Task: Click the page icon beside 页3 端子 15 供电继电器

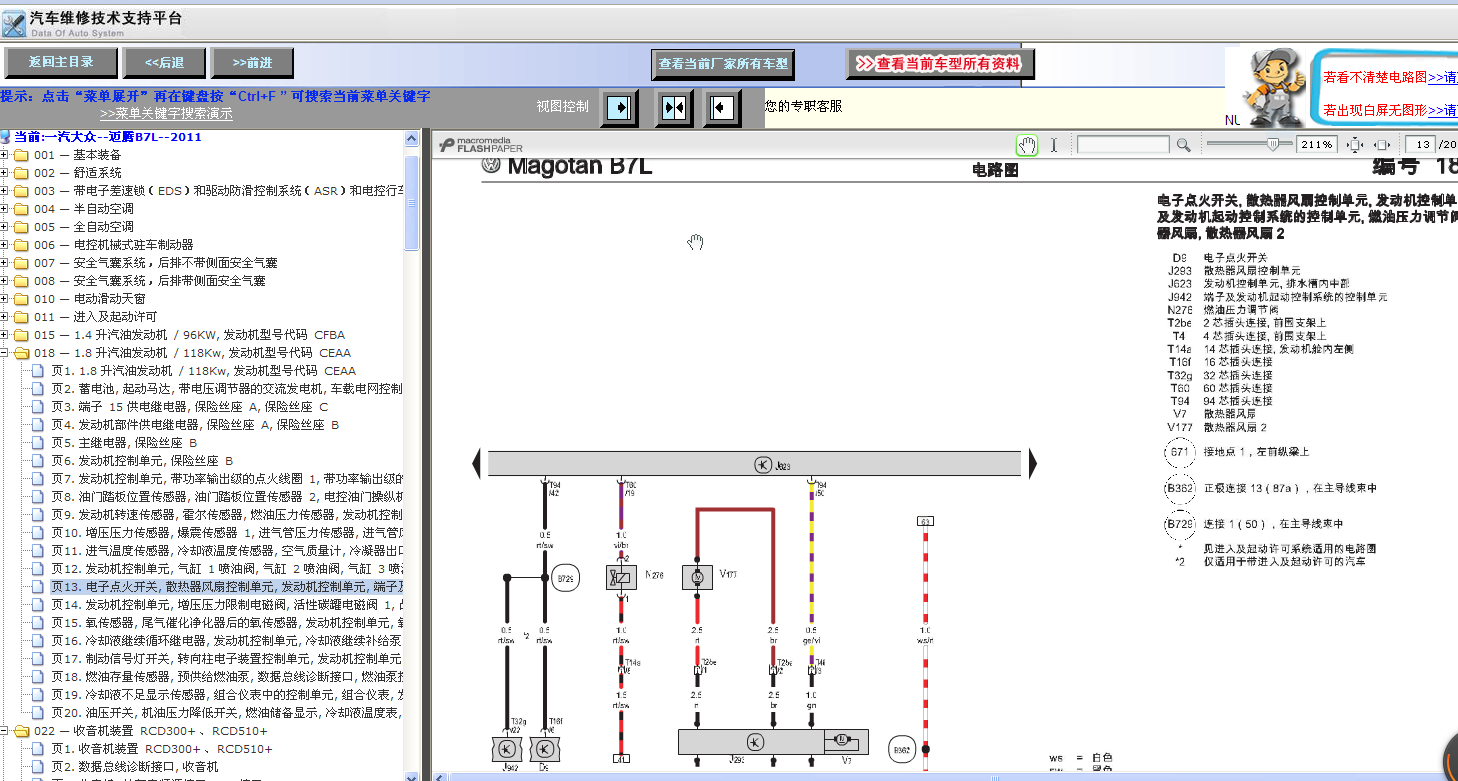Action: click(x=39, y=407)
